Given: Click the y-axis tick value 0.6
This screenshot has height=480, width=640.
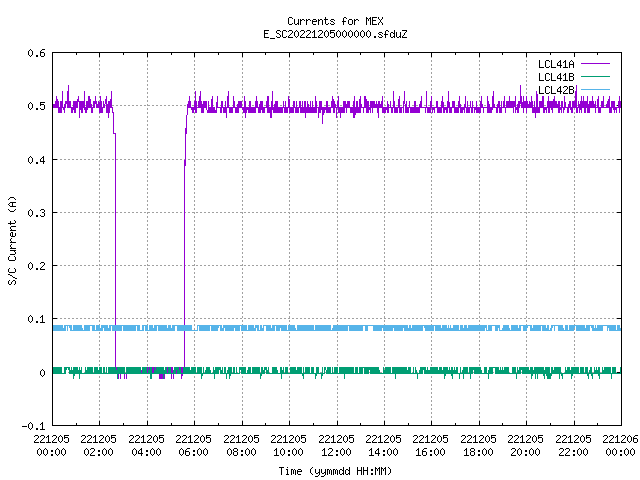Looking at the screenshot, I should (36, 53).
